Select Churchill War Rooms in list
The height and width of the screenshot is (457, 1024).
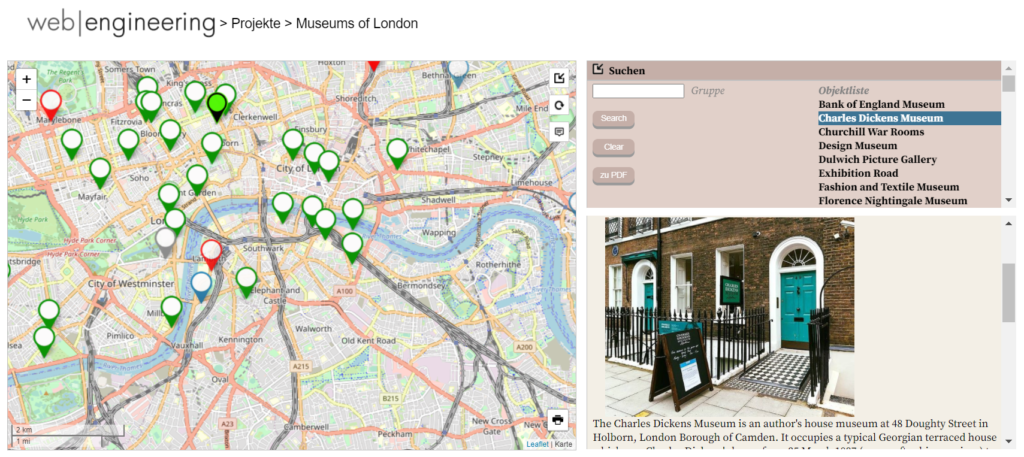click(x=870, y=132)
